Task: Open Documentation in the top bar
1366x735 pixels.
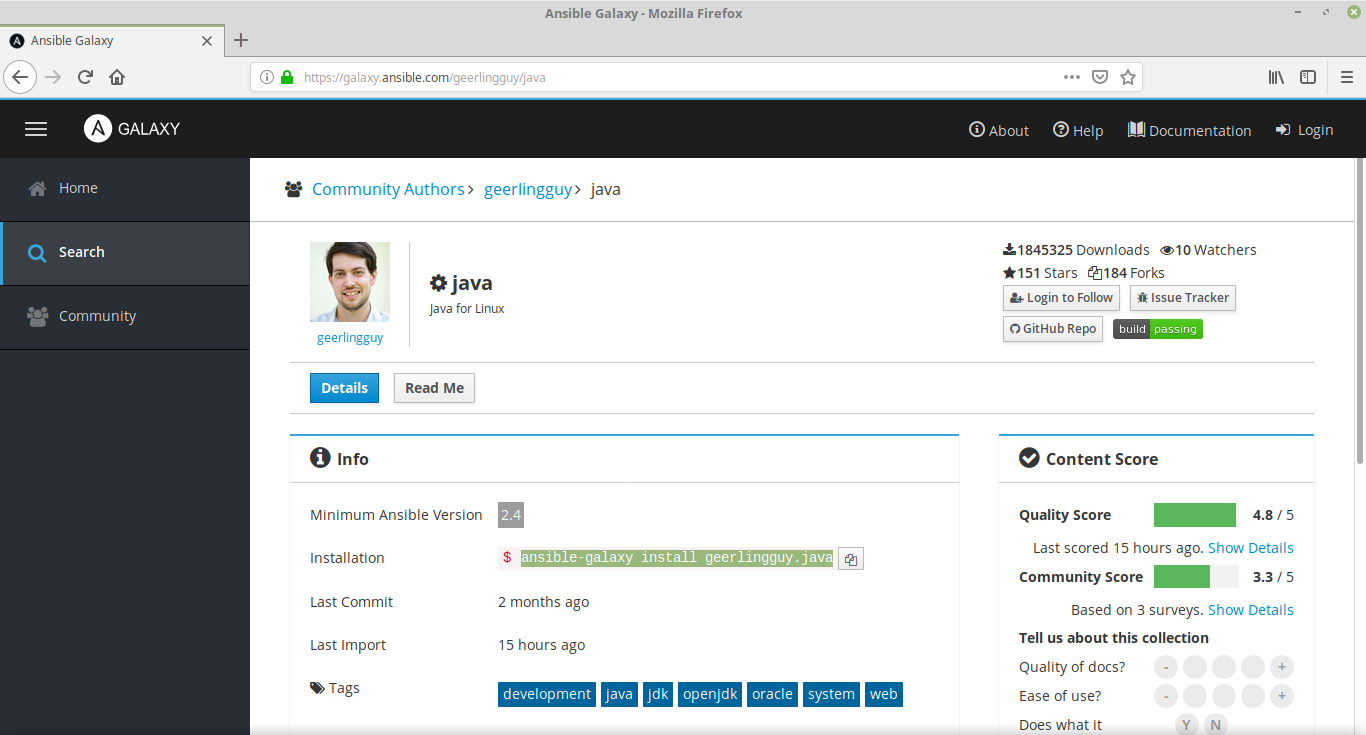Action: click(1189, 130)
